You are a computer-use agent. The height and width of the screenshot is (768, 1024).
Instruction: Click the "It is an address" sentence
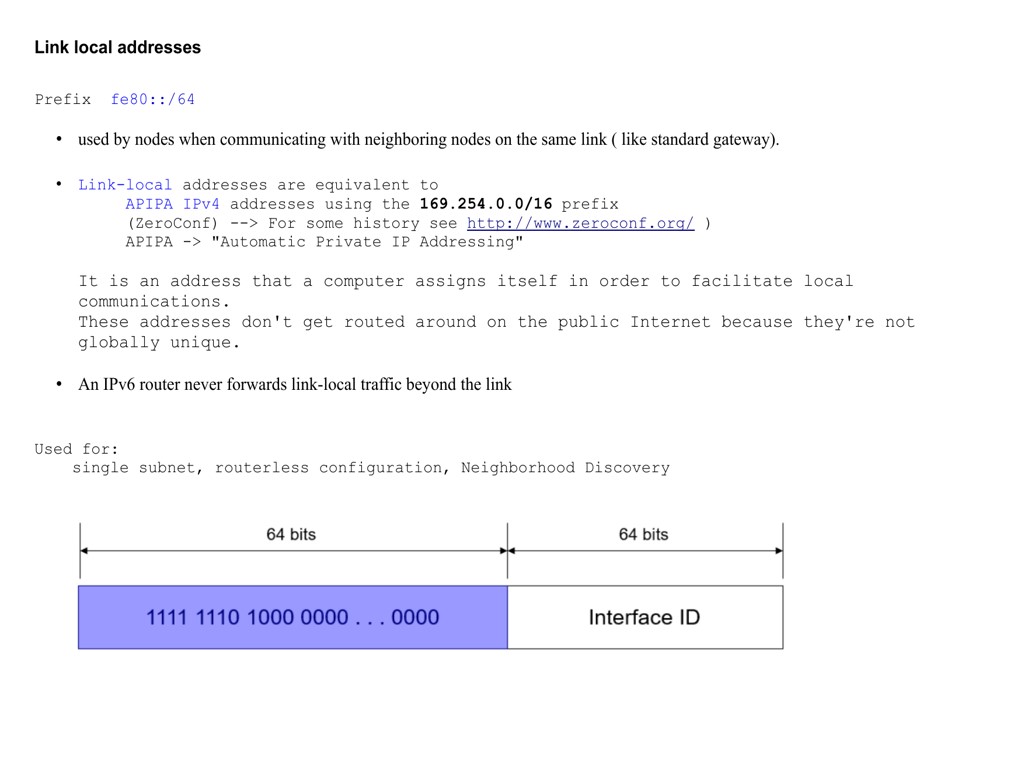coord(465,282)
